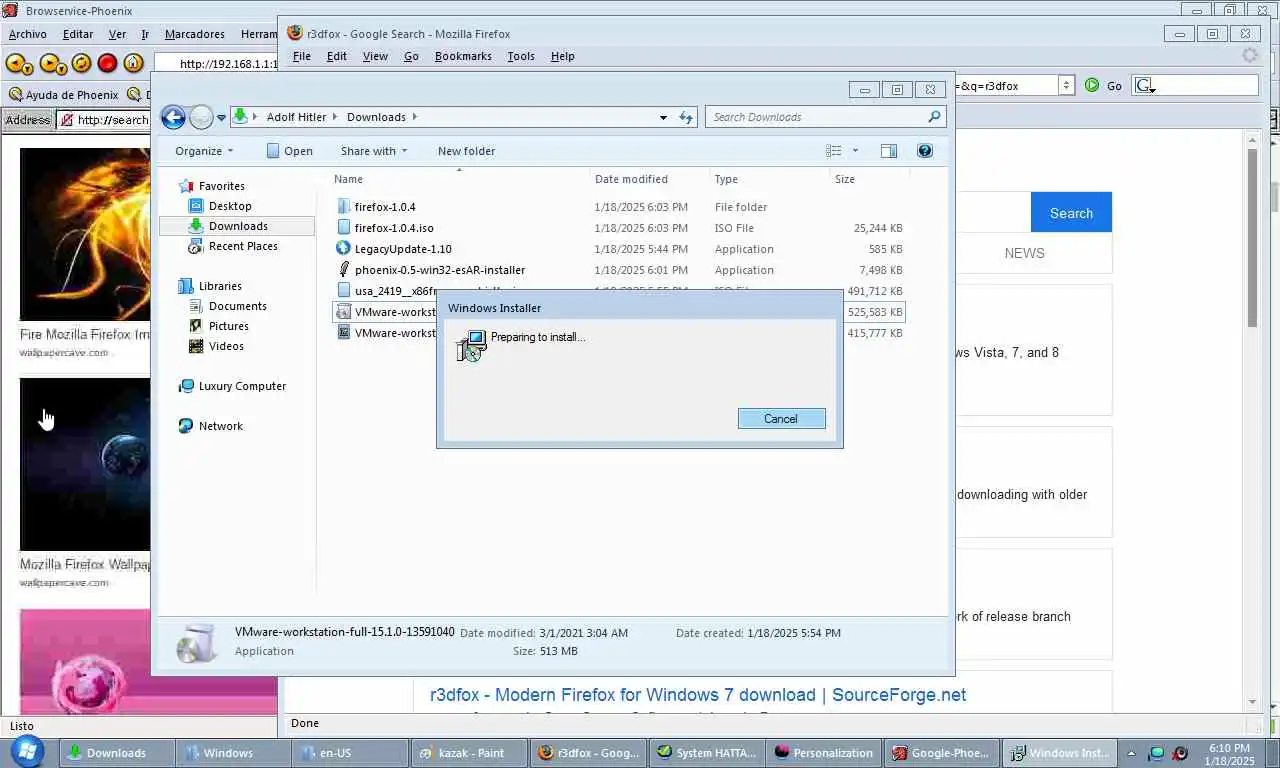The width and height of the screenshot is (1280, 768).
Task: Click the Phoenix home button
Action: click(x=133, y=63)
